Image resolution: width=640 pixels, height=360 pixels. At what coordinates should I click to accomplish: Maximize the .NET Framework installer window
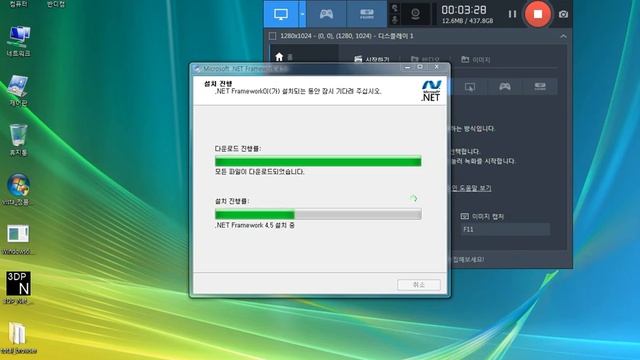(x=420, y=67)
